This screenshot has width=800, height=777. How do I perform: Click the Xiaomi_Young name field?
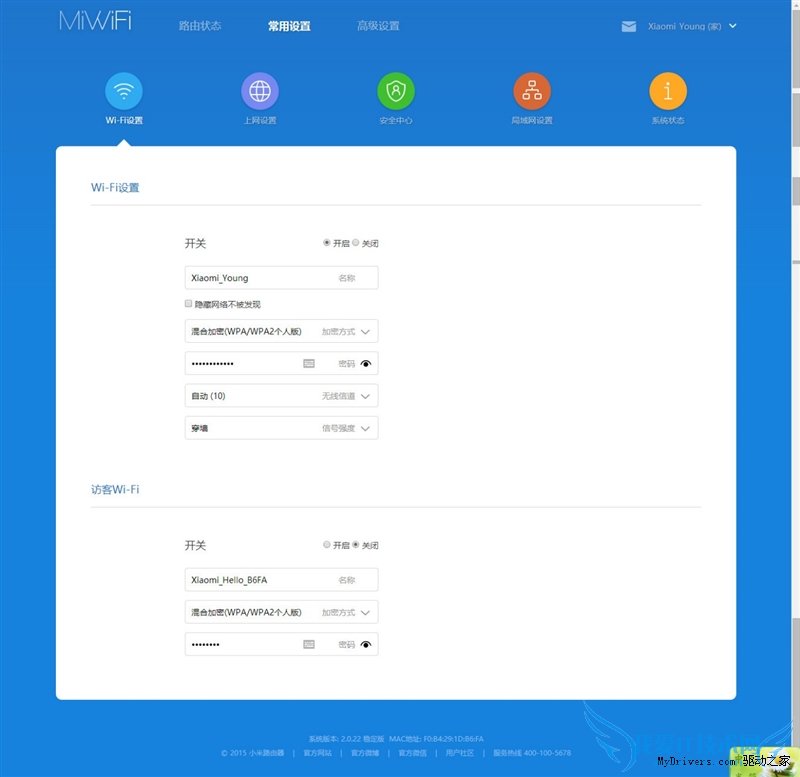(x=281, y=278)
